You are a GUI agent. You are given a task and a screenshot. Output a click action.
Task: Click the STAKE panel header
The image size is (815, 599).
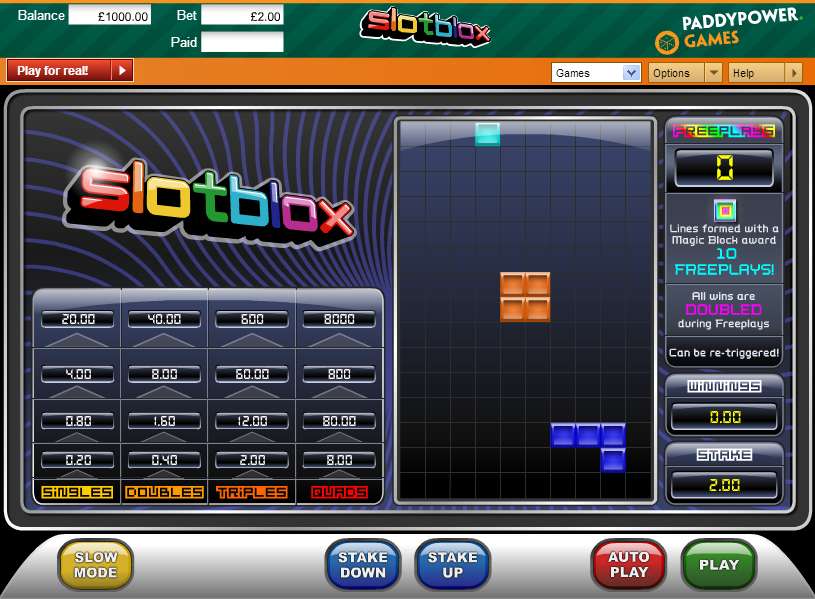725,455
